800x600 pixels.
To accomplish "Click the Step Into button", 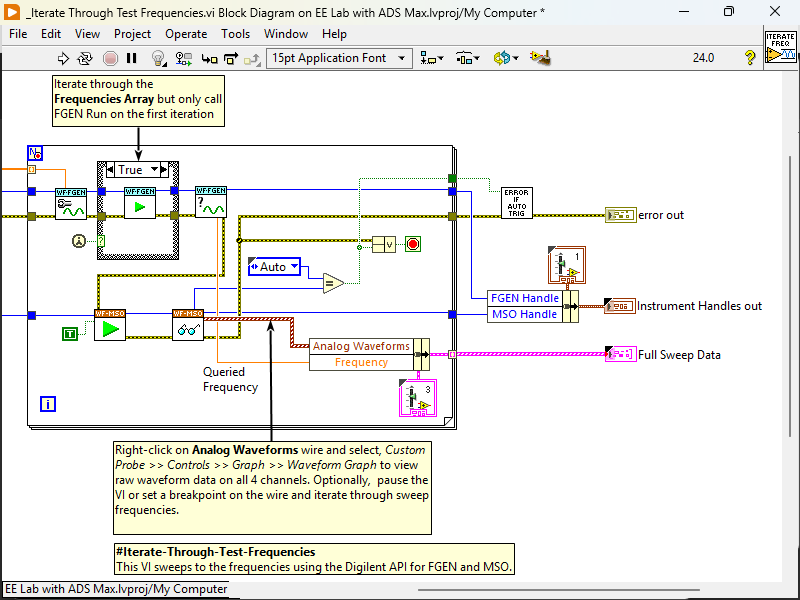I will tap(209, 59).
